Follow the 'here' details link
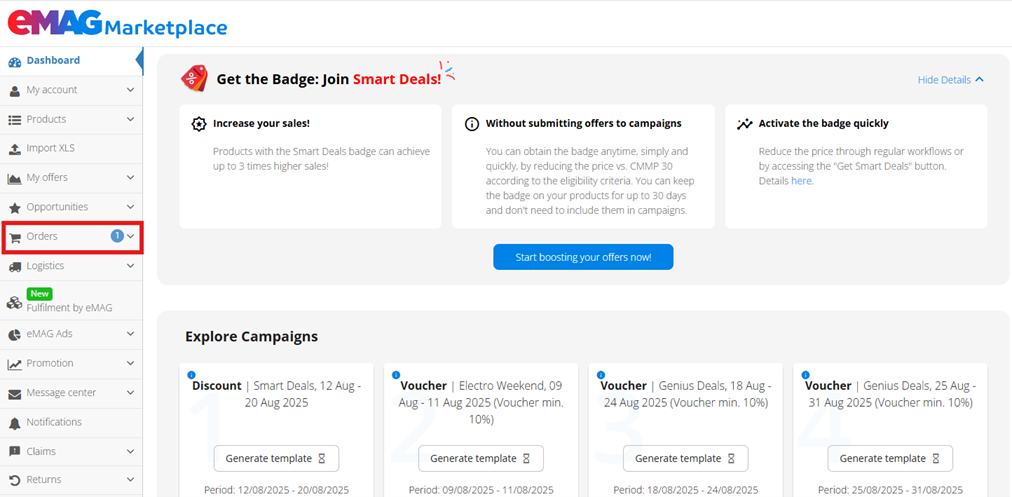The image size is (1012, 497). 801,181
